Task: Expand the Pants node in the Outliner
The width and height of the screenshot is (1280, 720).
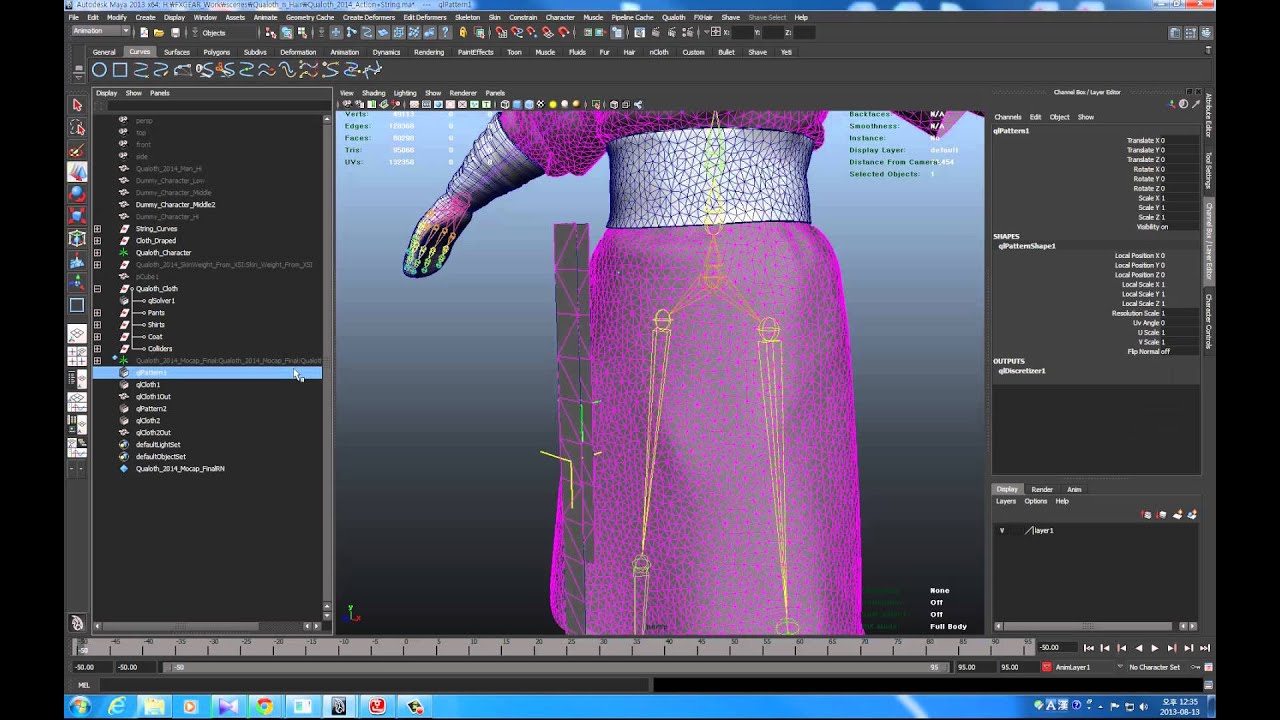Action: pos(98,313)
